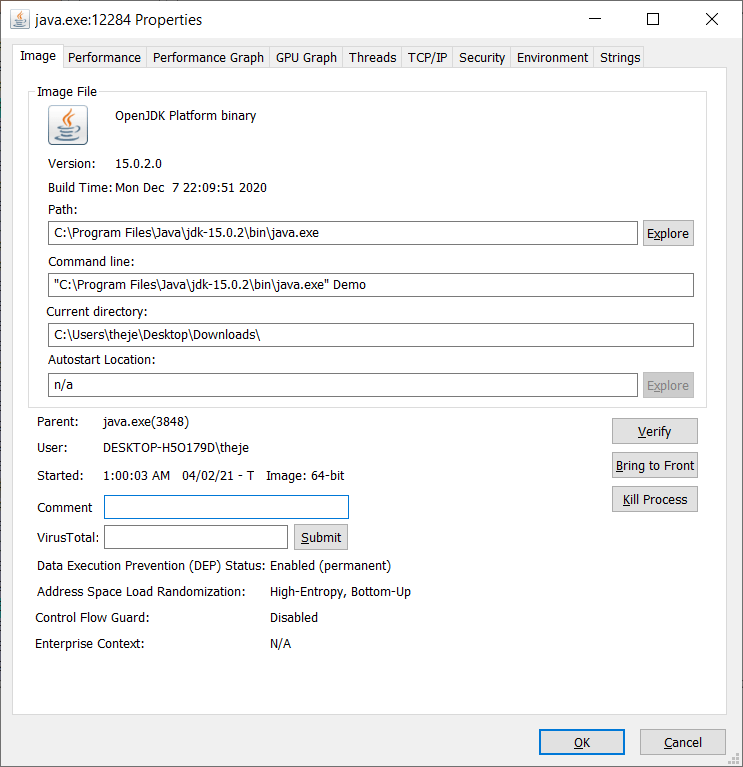Click the Enterprise Context N/A value
Viewport: 743px width, 767px height.
280,644
